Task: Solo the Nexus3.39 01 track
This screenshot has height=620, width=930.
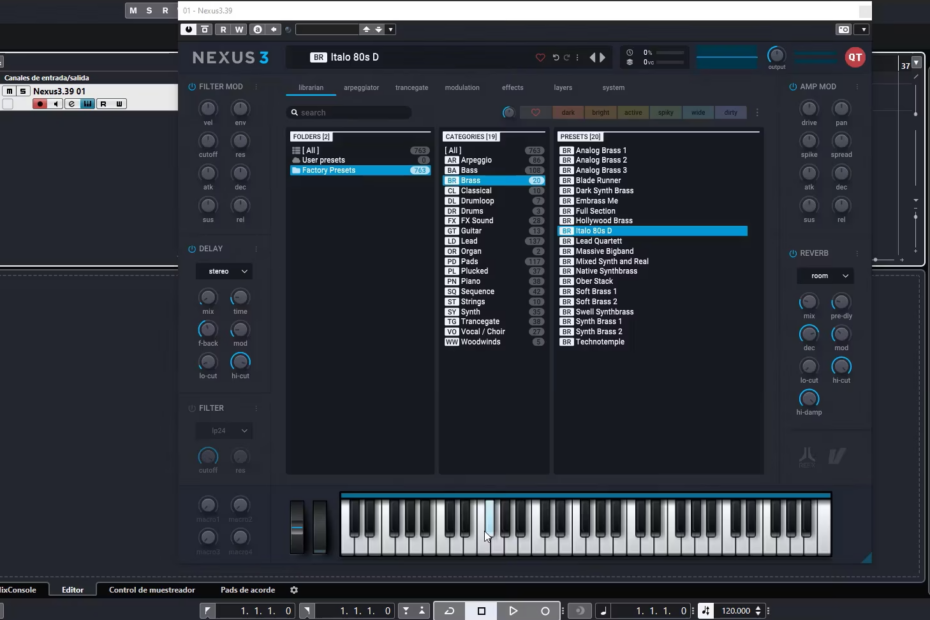Action: 23,91
